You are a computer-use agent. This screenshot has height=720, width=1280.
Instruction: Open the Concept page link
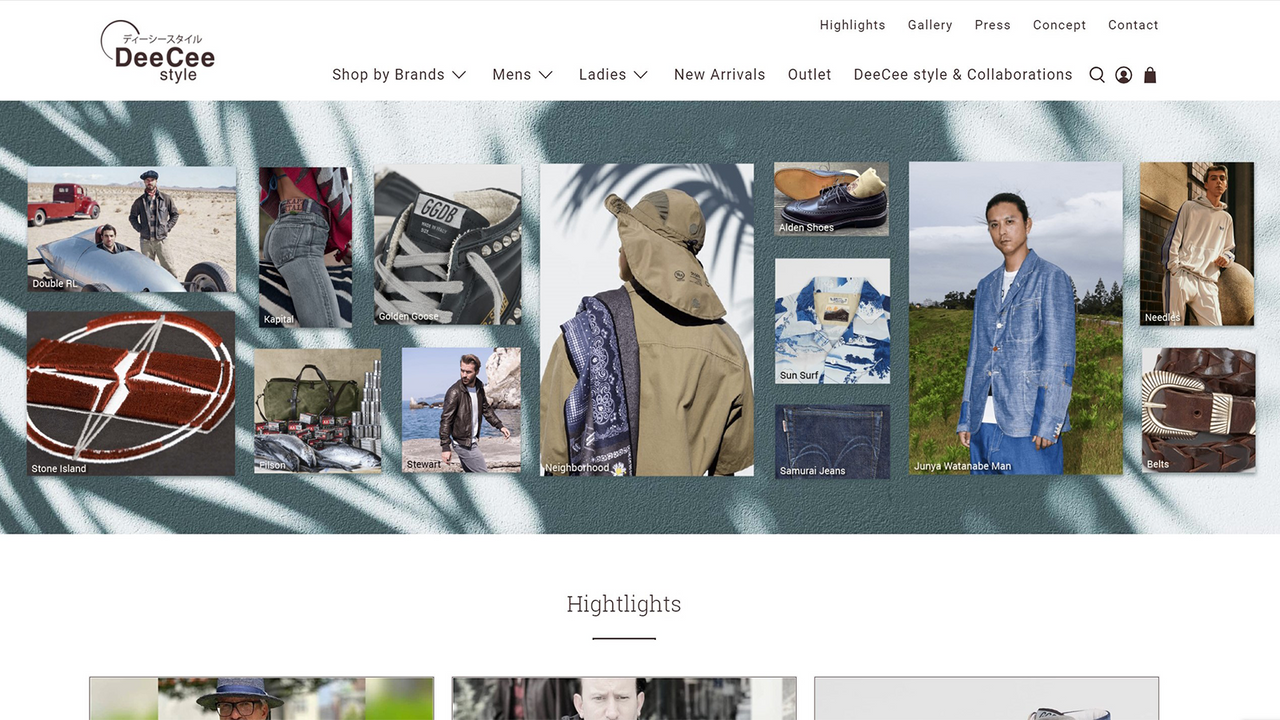pos(1060,25)
